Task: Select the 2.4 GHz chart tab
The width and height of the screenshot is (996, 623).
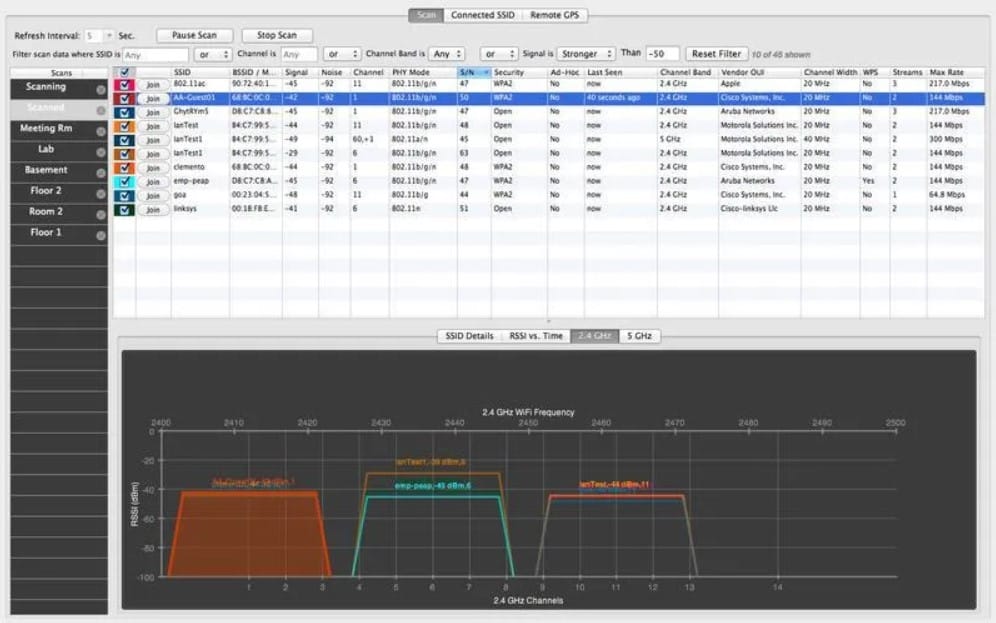Action: point(595,336)
